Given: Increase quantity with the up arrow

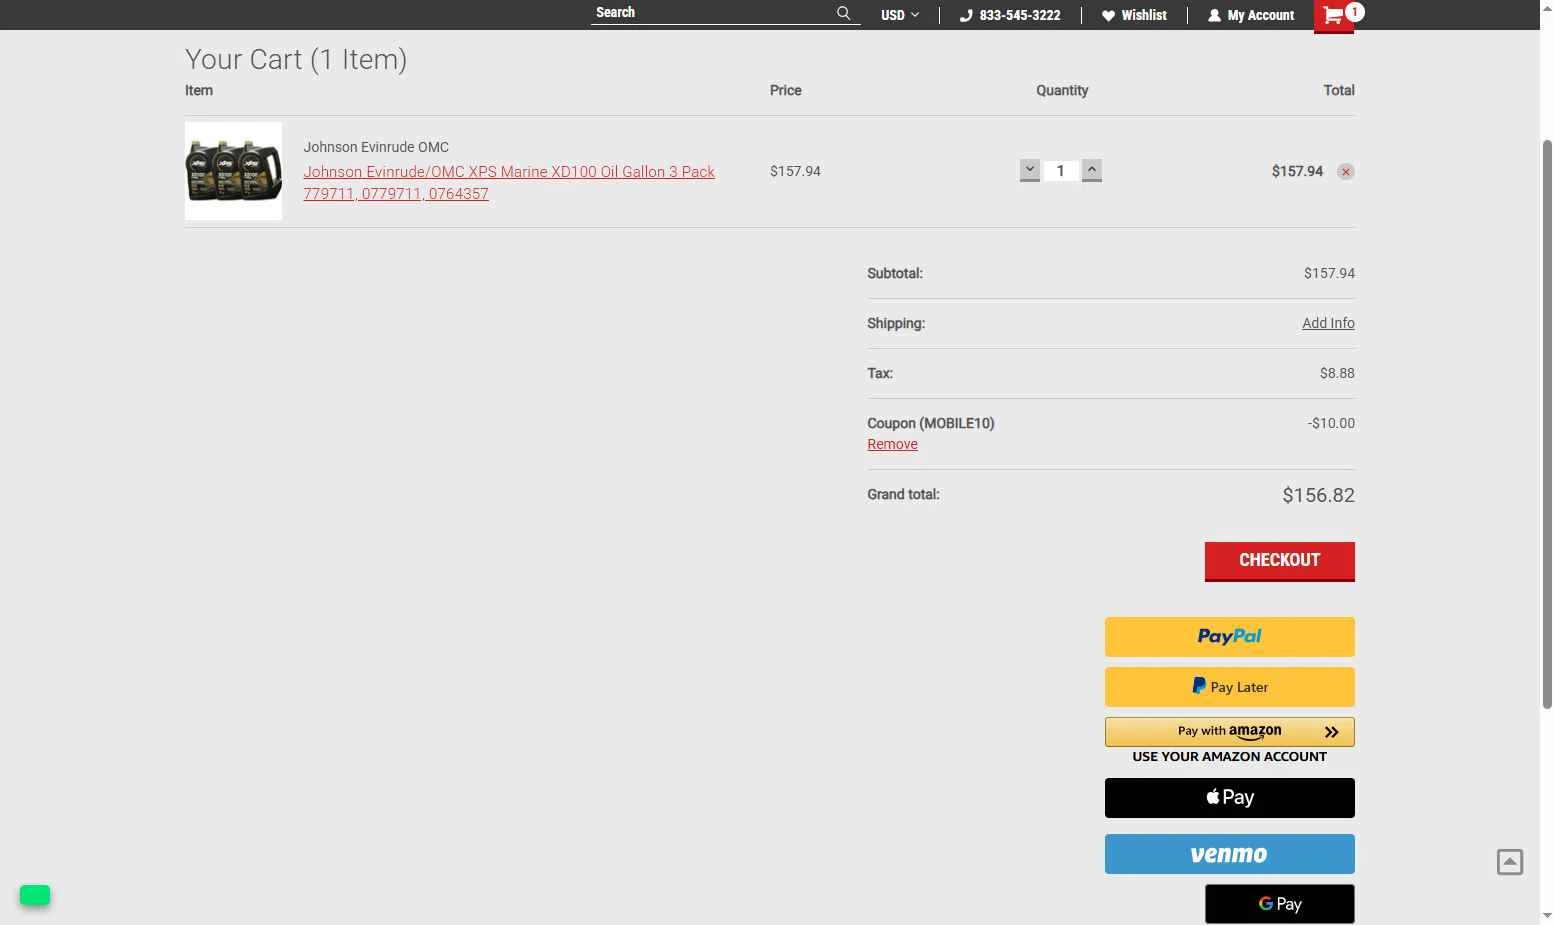Looking at the screenshot, I should coord(1092,170).
